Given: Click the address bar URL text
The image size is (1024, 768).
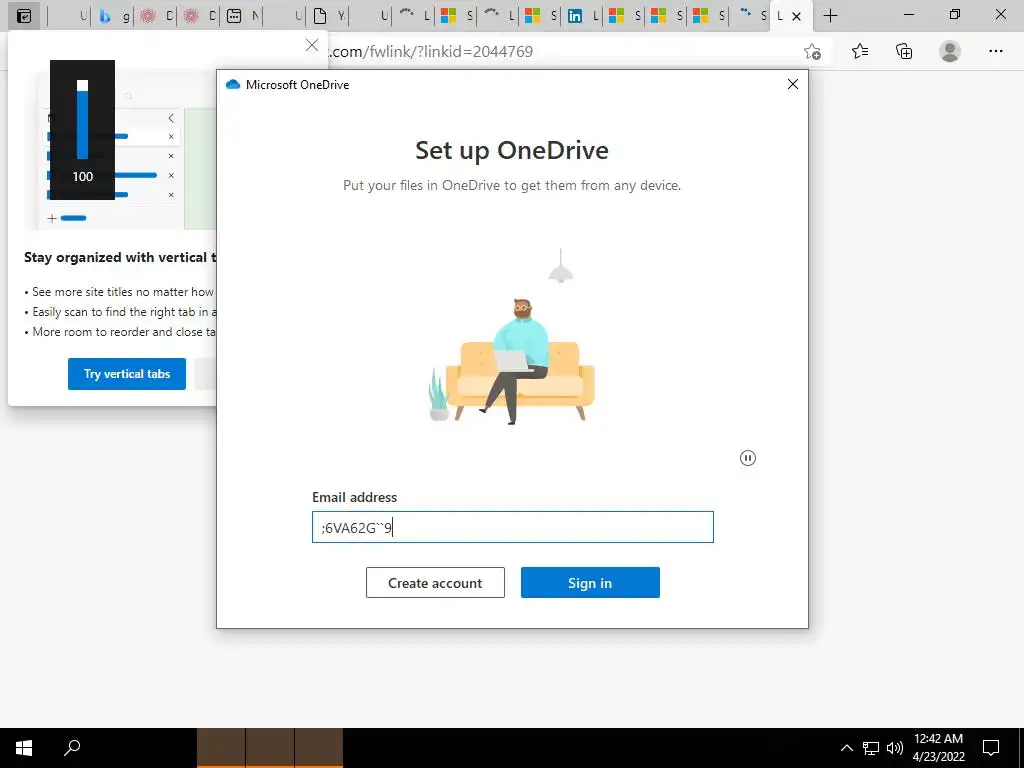Looking at the screenshot, I should click(431, 52).
